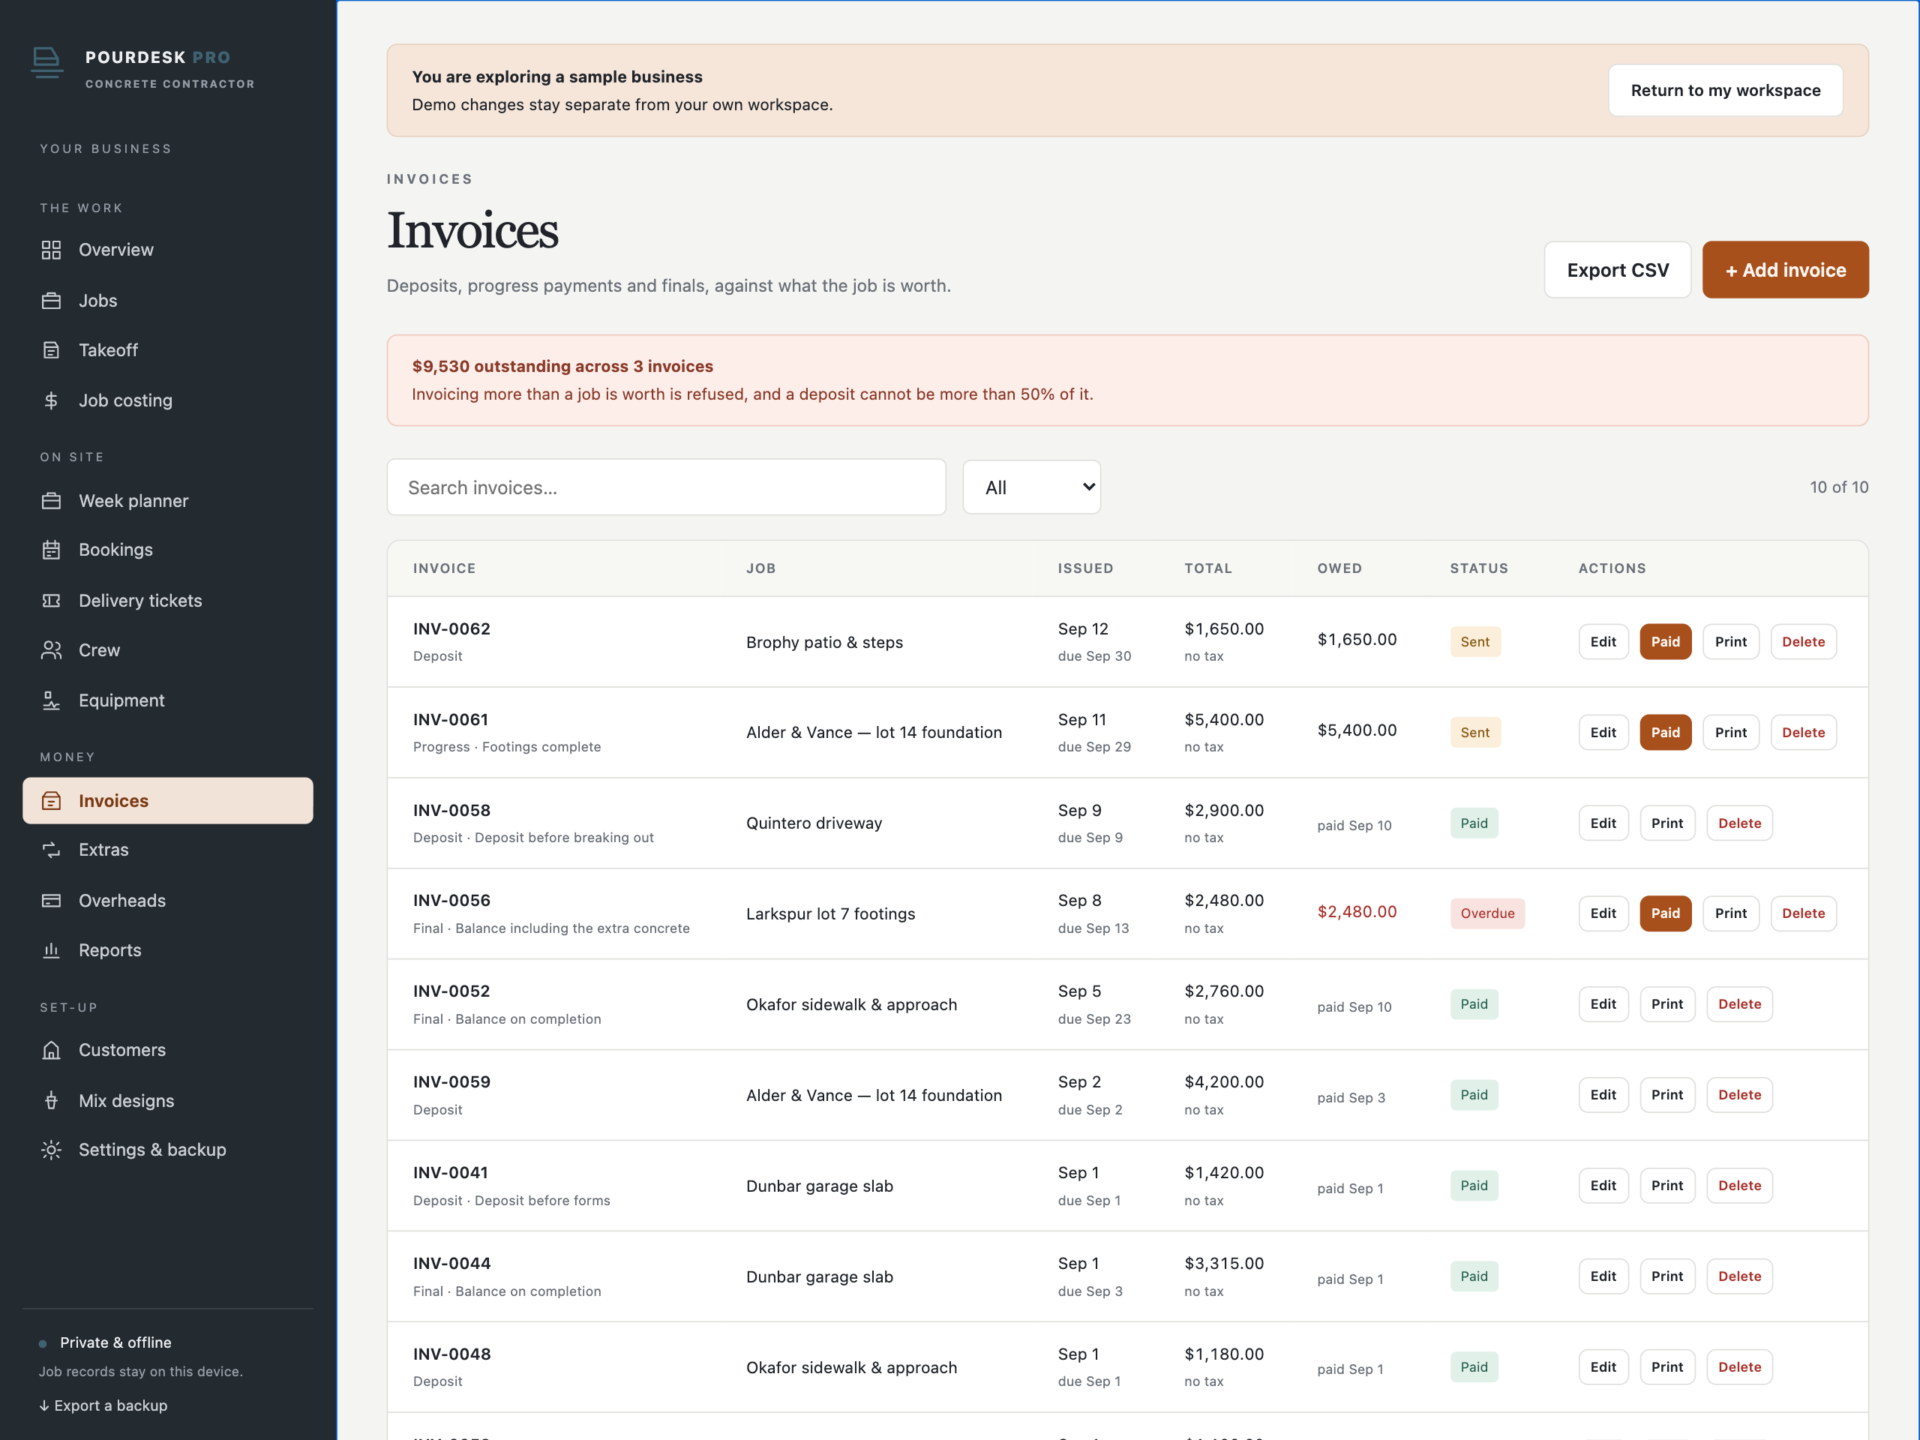Open the Overview page
Screen dimensions: 1920x1440
(x=168, y=250)
